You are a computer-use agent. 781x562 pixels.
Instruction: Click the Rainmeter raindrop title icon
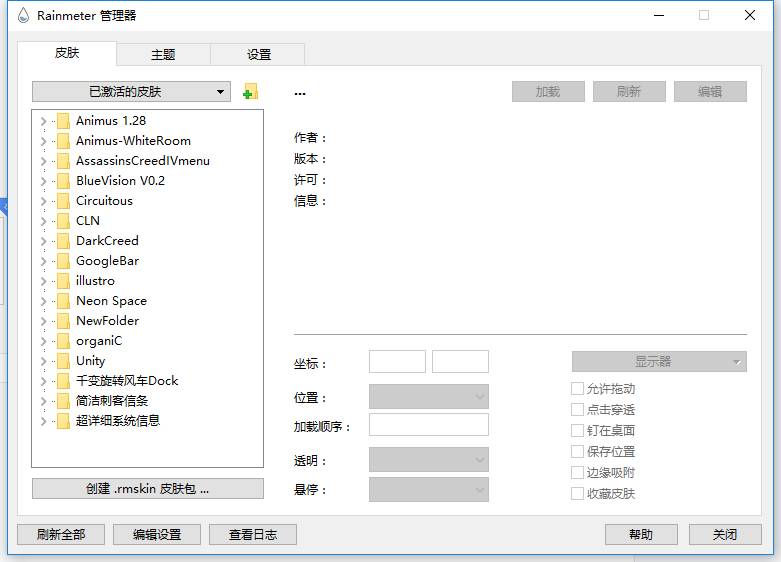coord(23,15)
